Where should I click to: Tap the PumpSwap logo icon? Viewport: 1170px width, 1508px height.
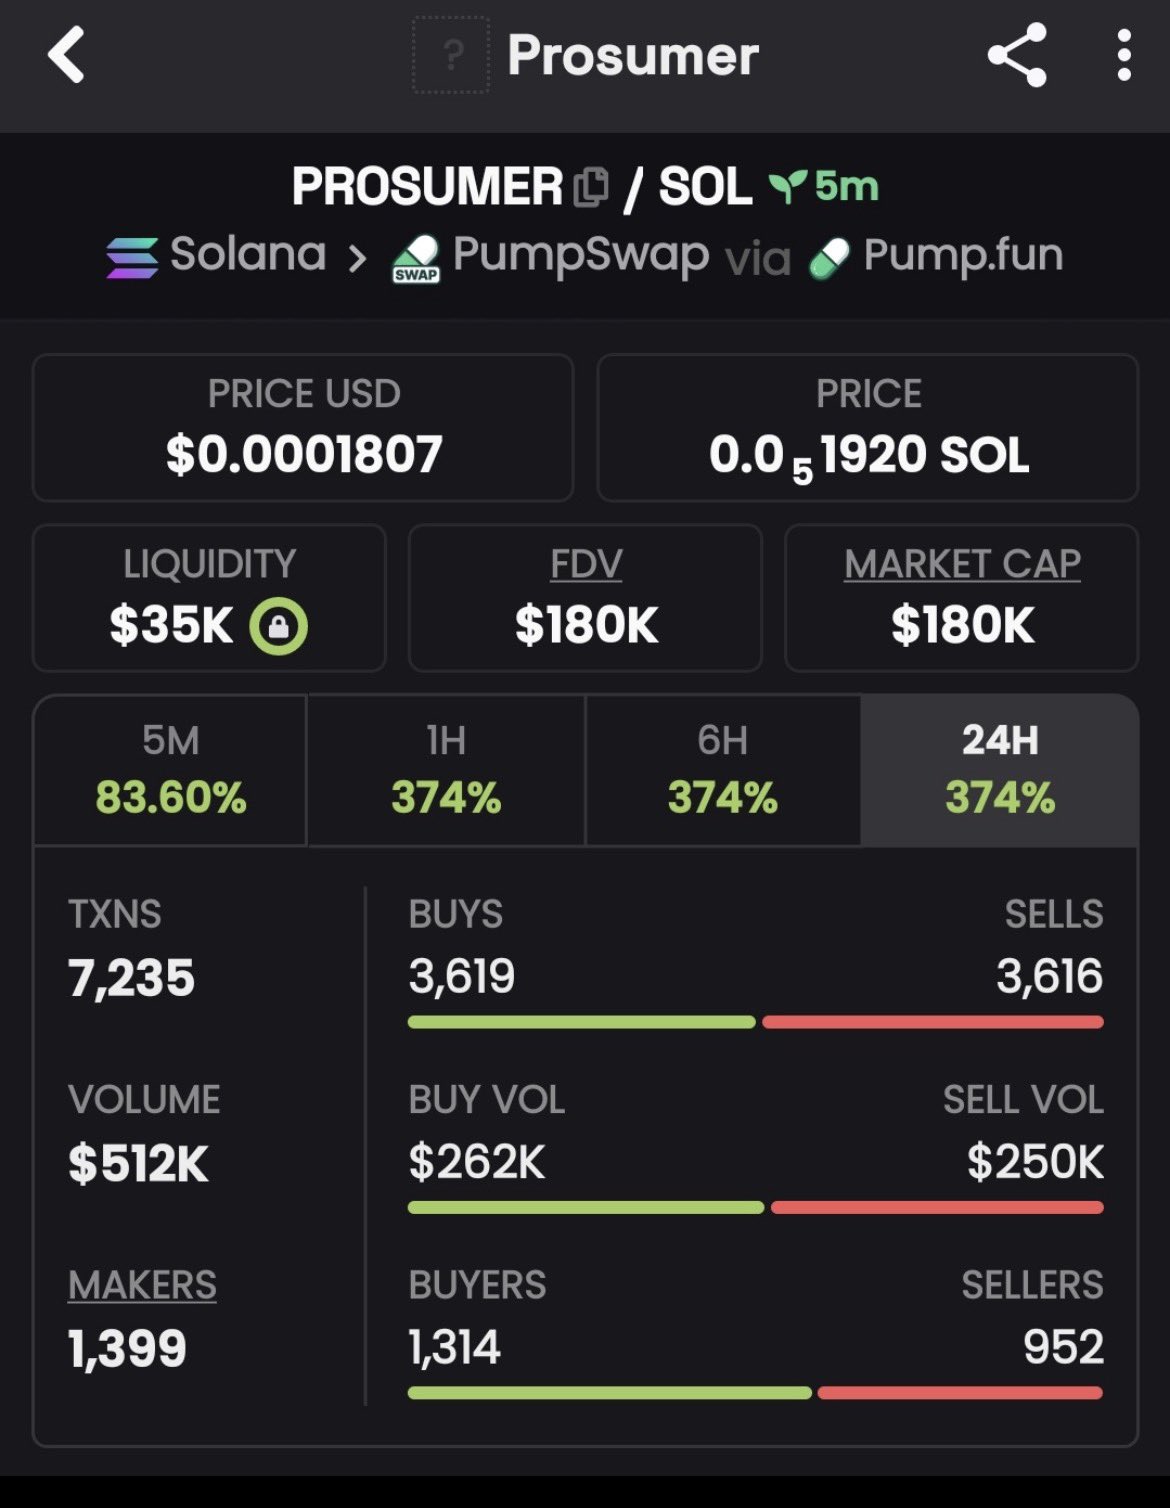(416, 259)
